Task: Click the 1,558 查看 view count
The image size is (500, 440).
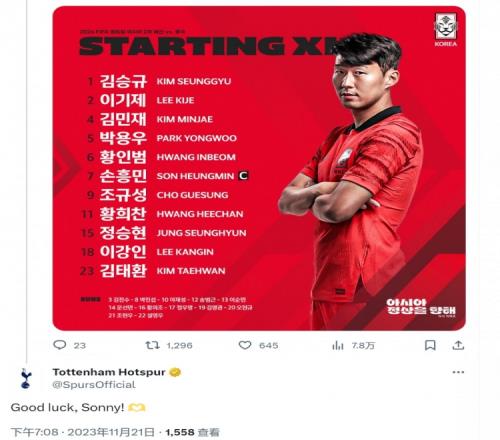Action: click(192, 432)
